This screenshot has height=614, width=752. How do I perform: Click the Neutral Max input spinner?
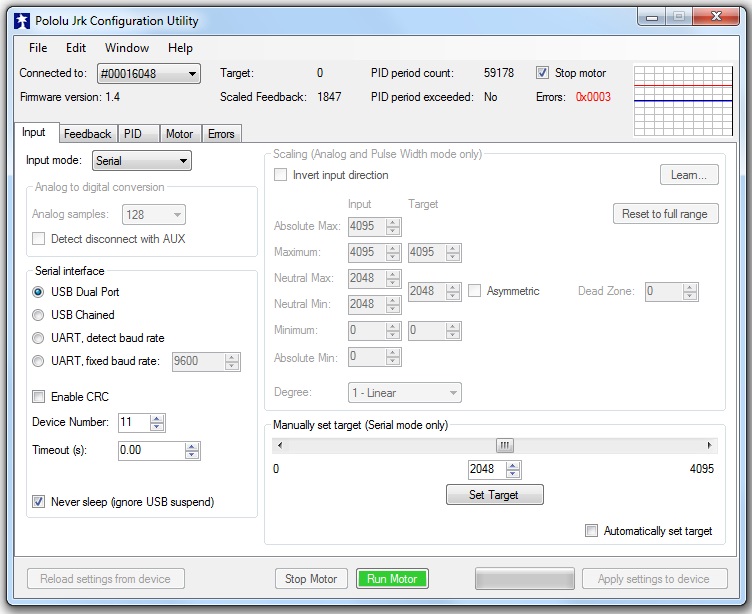[x=393, y=278]
